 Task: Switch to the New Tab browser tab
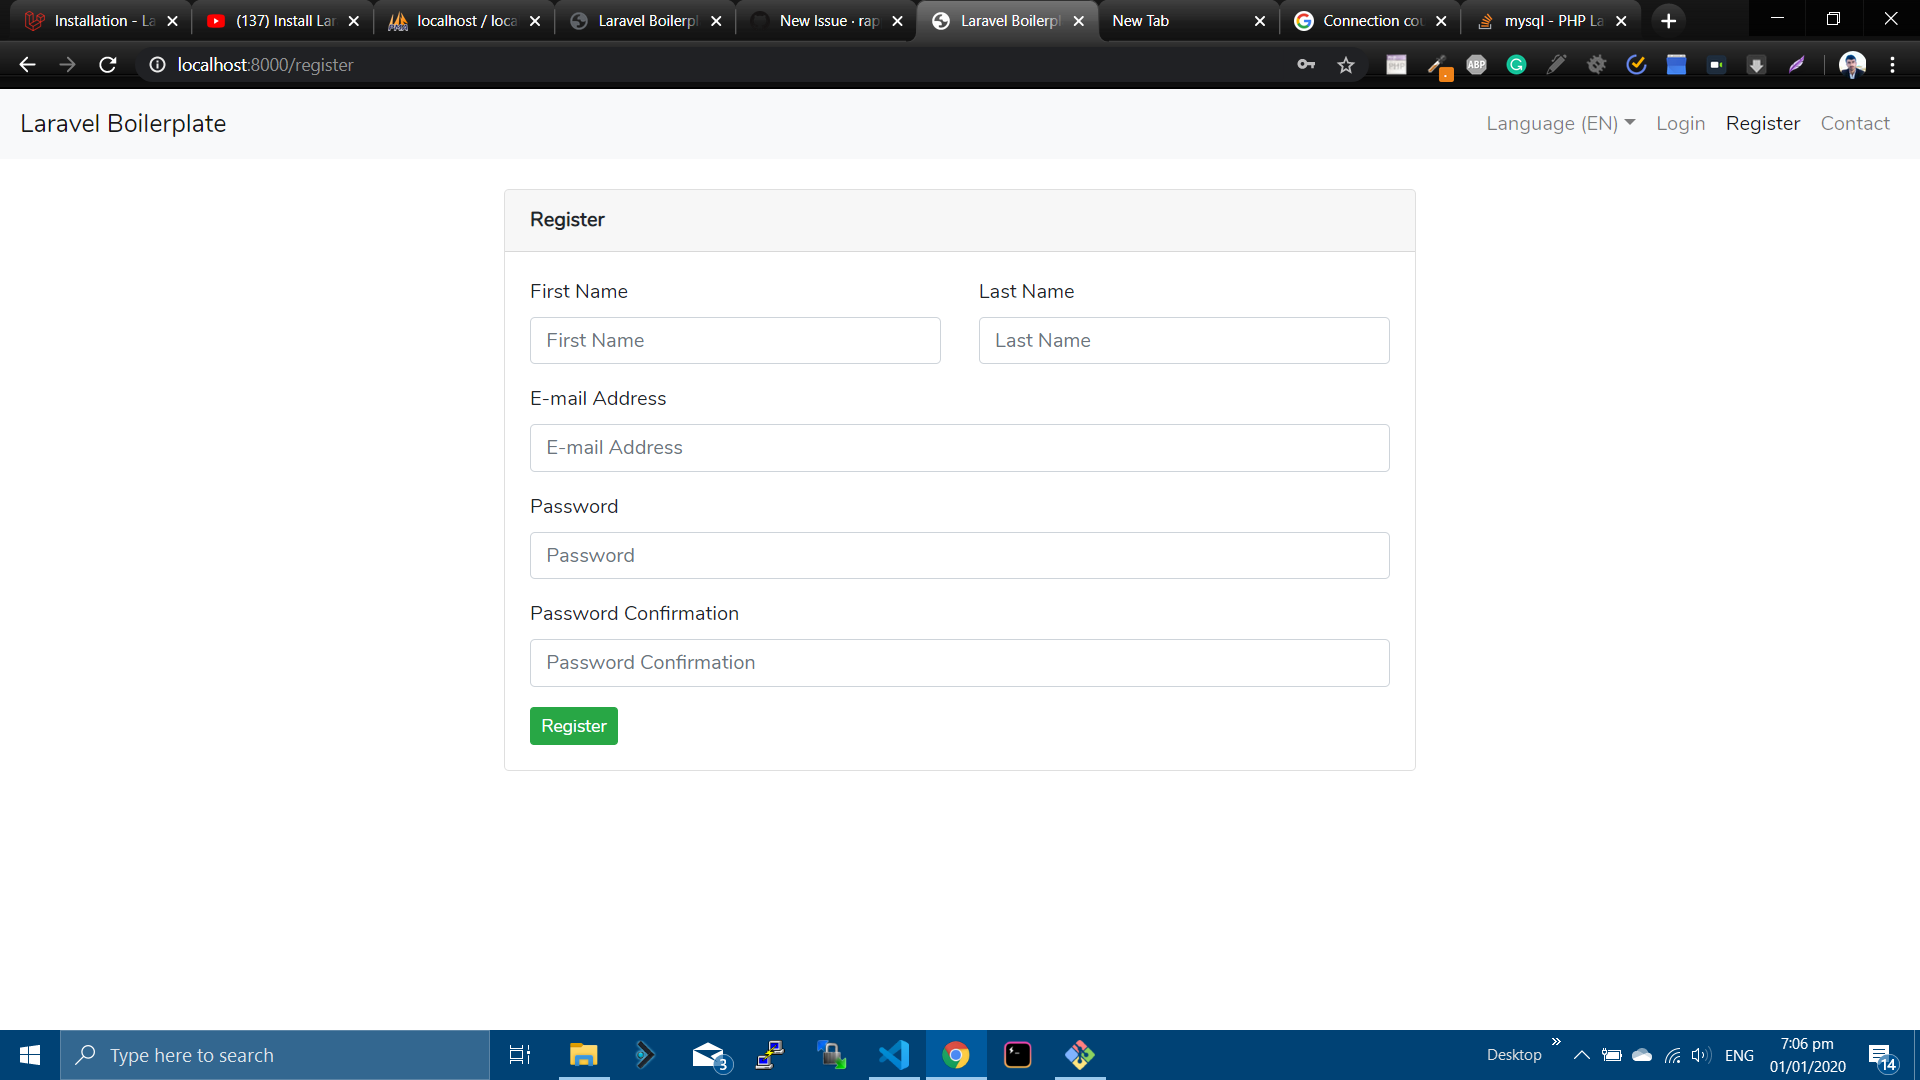1160,20
